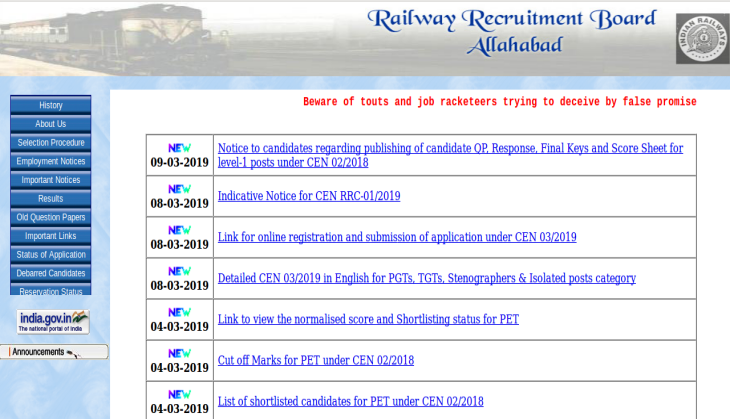The width and height of the screenshot is (730, 419).
Task: Click the Announcements key icon bar
Action: tap(54, 352)
